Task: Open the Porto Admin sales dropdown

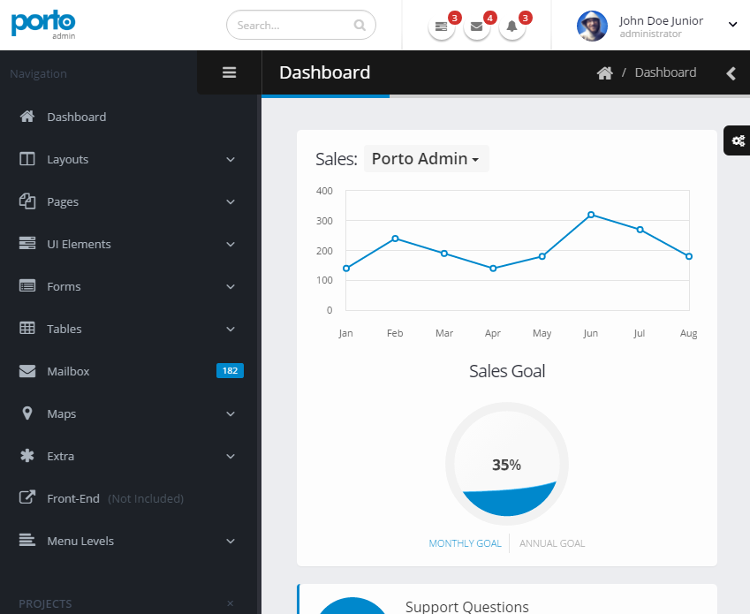Action: point(426,158)
